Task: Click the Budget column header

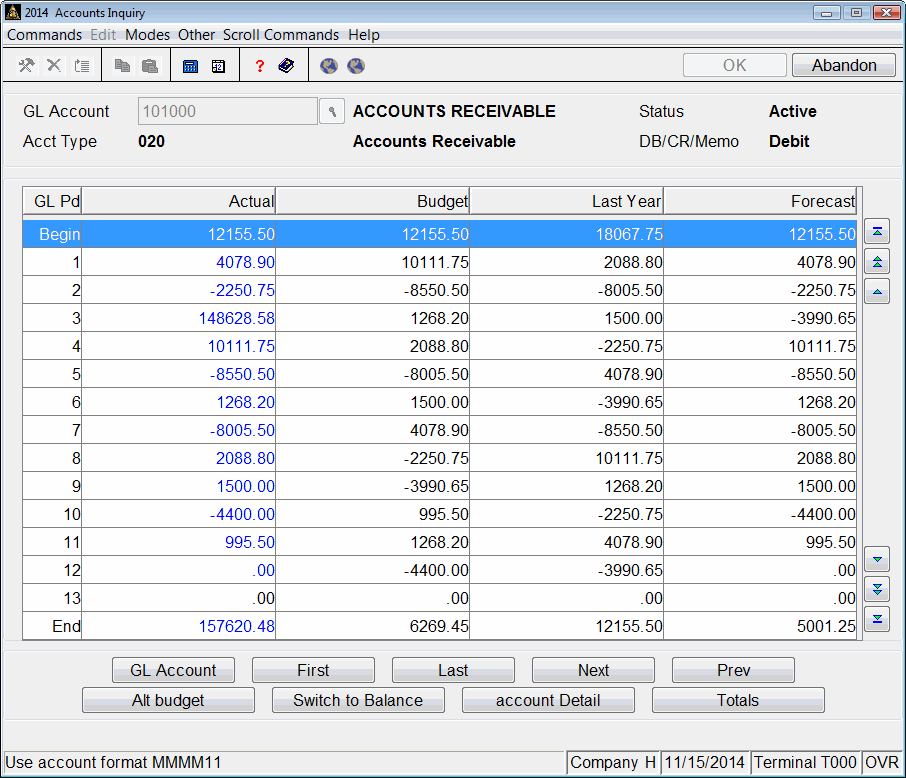Action: pos(373,201)
